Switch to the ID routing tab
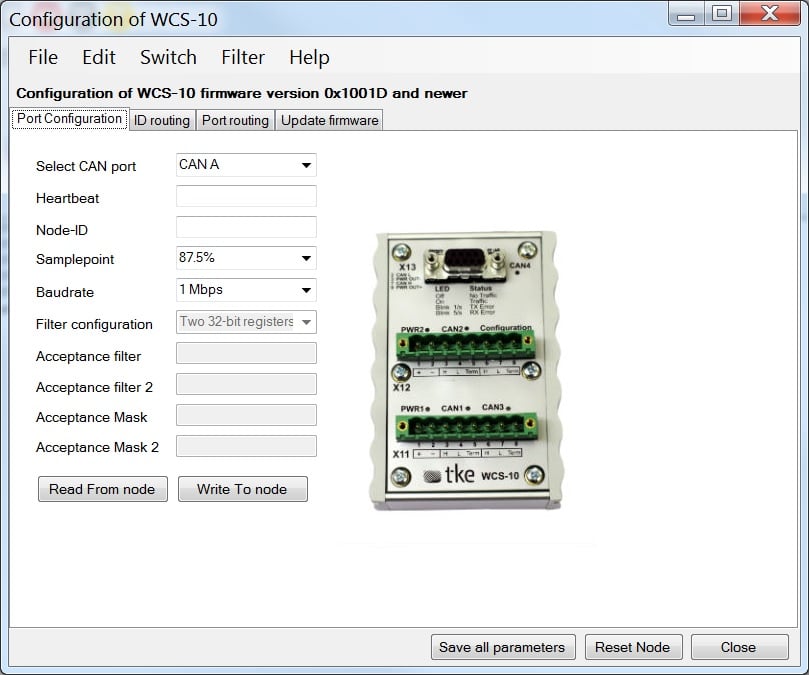Image resolution: width=809 pixels, height=675 pixels. [x=162, y=120]
